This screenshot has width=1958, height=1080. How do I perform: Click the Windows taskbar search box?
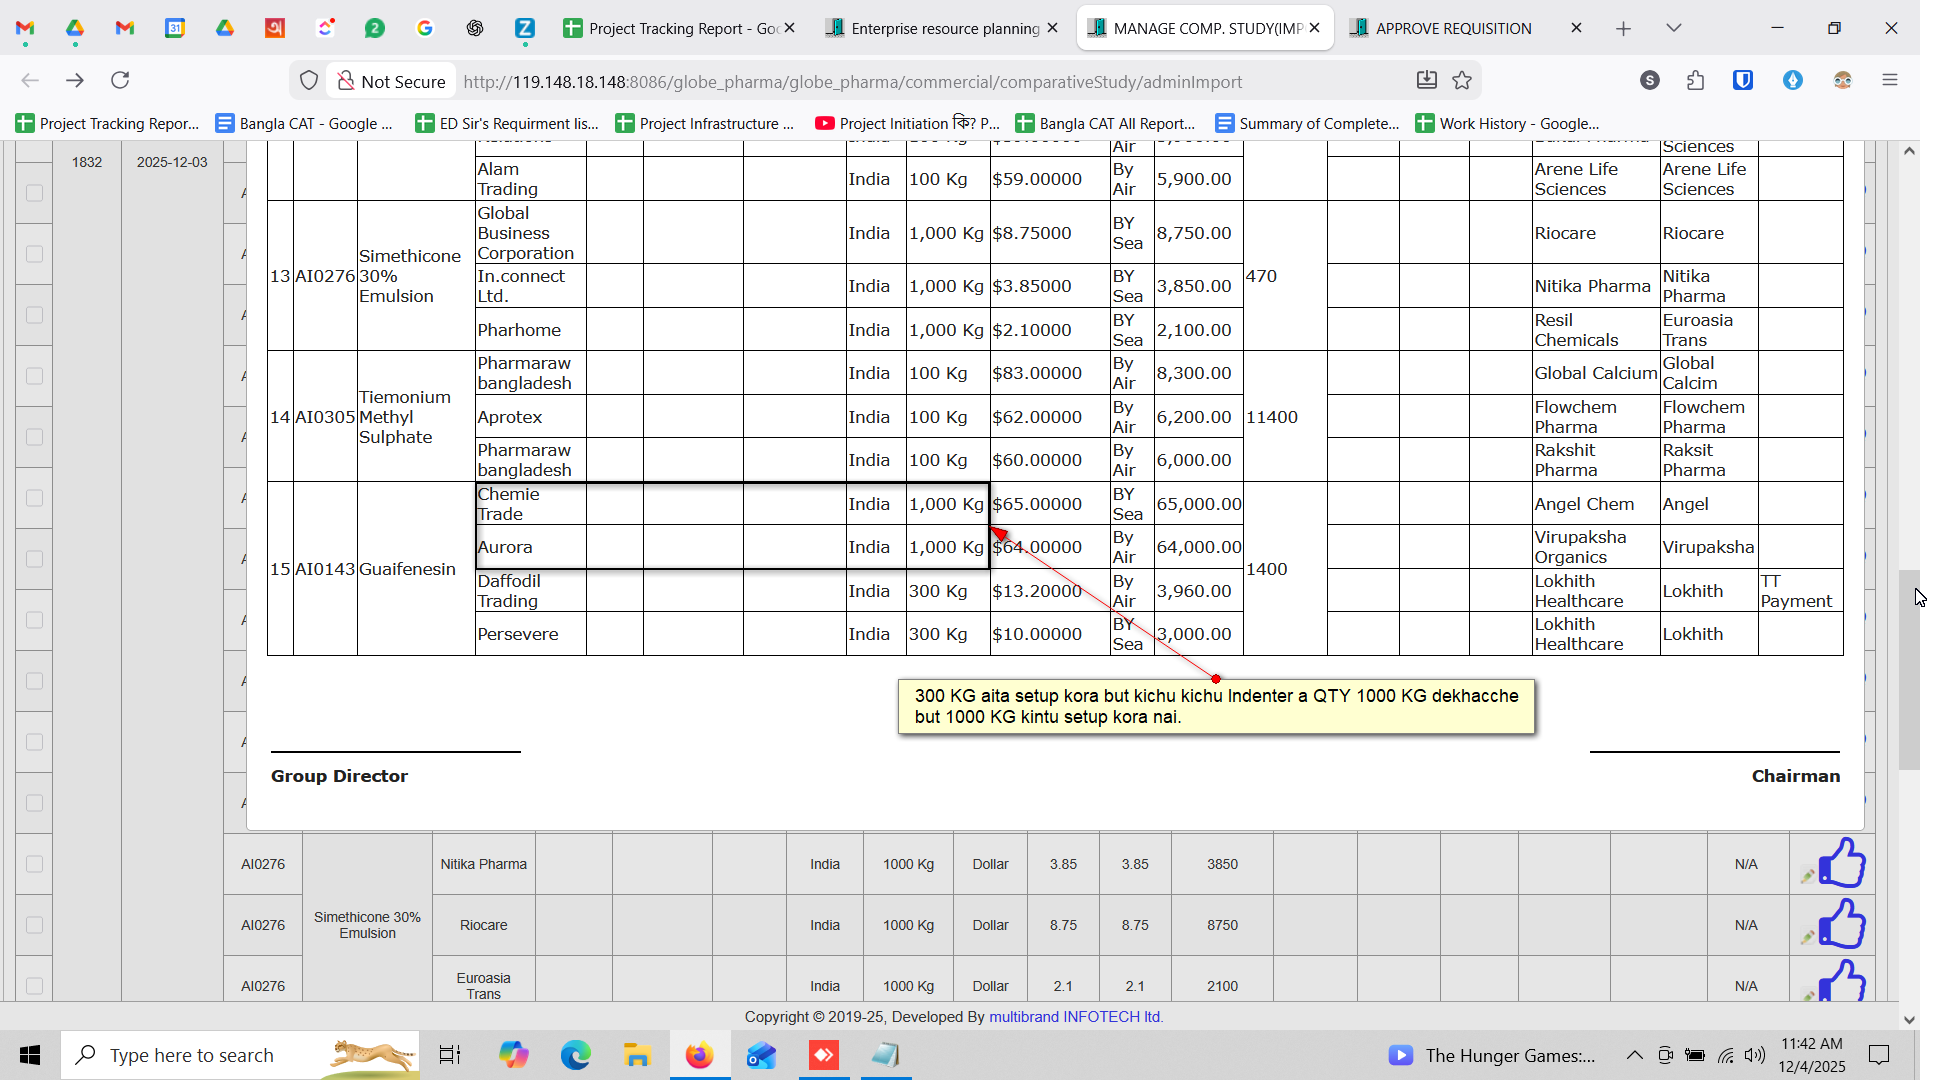click(192, 1055)
